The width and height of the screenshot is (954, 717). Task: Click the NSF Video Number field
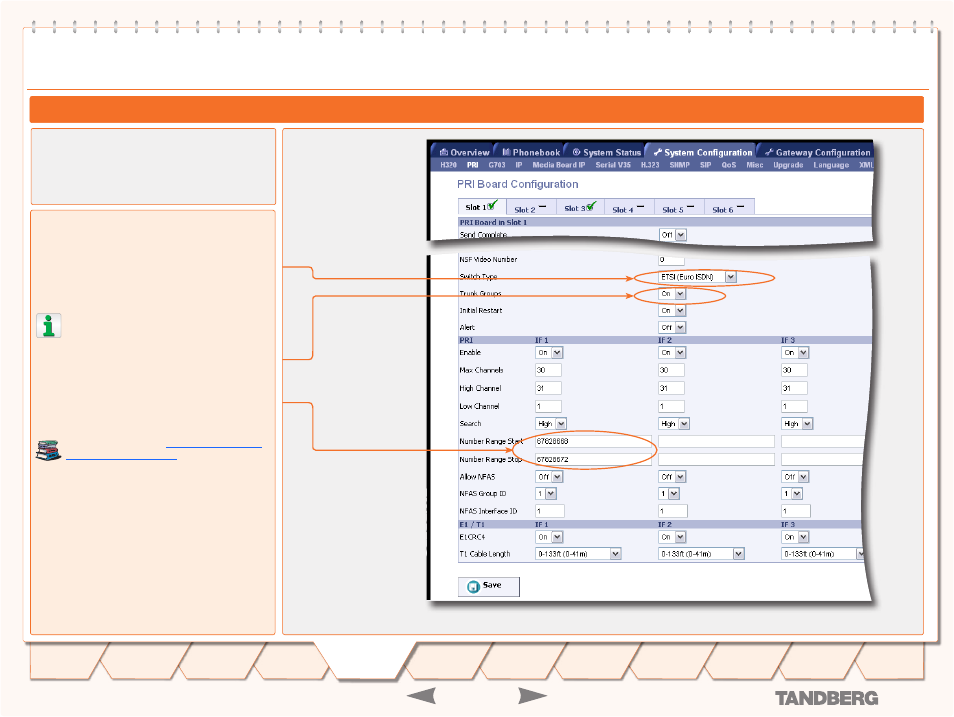[x=671, y=260]
